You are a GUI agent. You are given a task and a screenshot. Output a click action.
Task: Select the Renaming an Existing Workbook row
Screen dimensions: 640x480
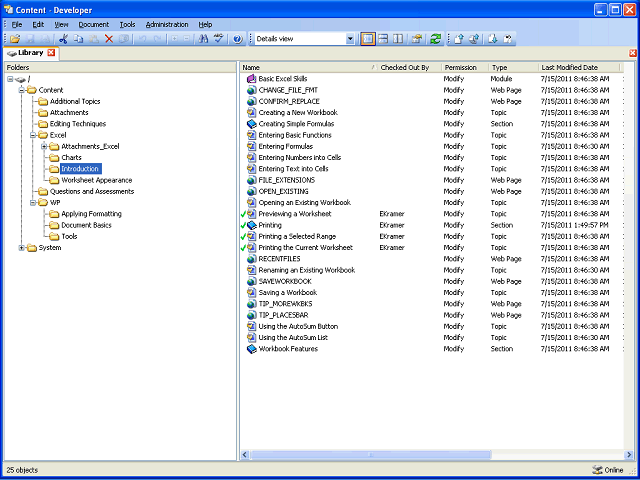tap(432, 270)
